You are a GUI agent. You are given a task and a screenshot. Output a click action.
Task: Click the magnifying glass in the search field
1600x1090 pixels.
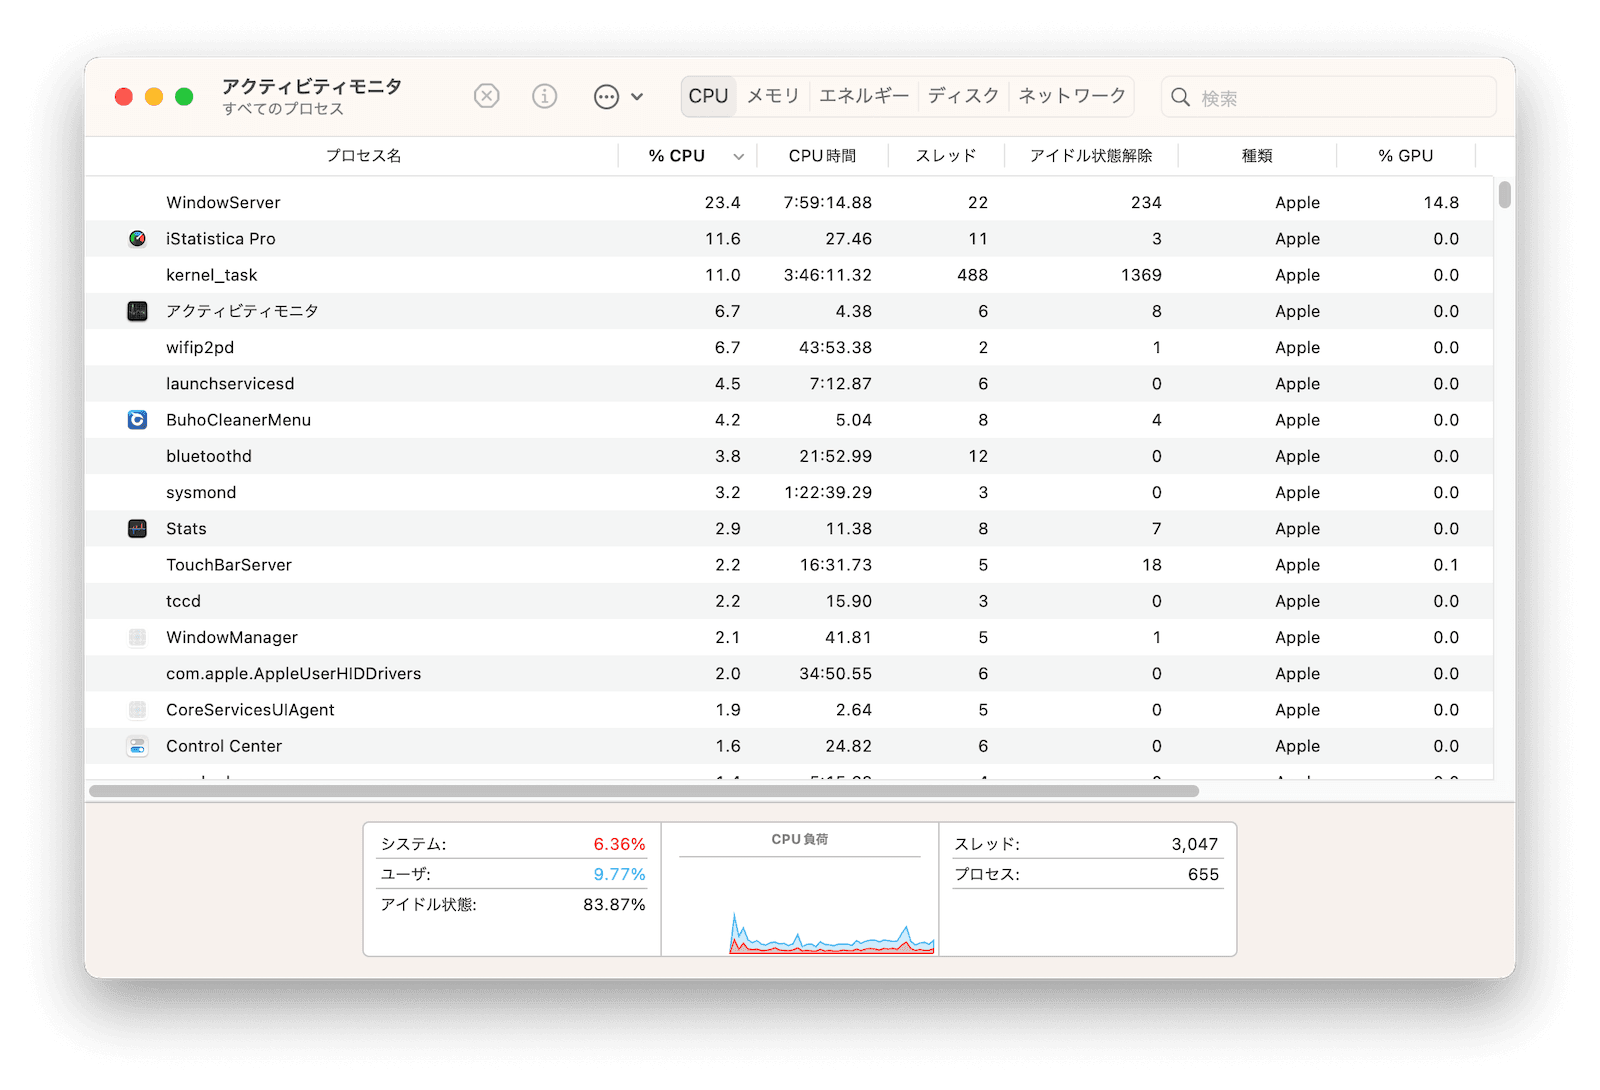pos(1181,97)
